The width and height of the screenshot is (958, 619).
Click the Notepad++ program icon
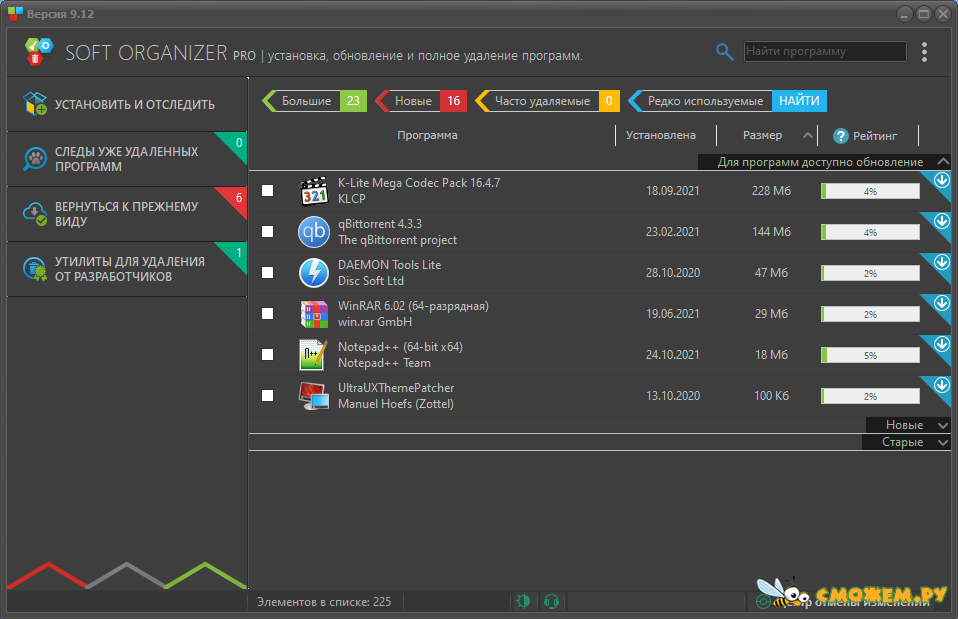(314, 354)
